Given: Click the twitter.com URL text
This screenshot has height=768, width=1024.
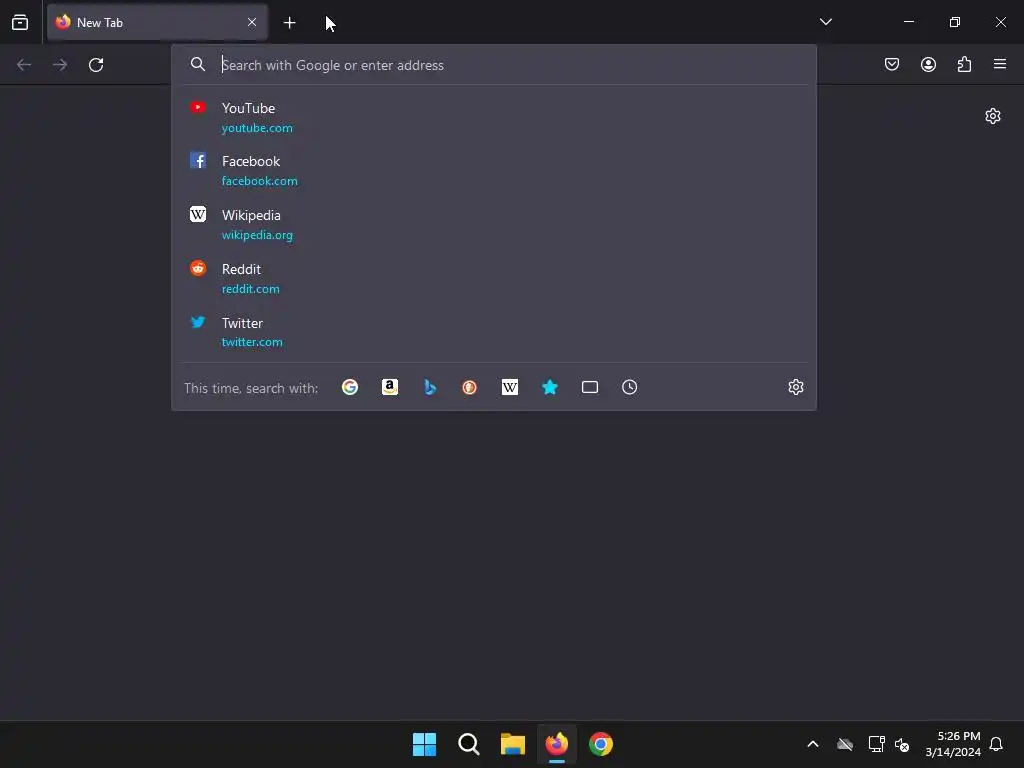Looking at the screenshot, I should pos(252,342).
